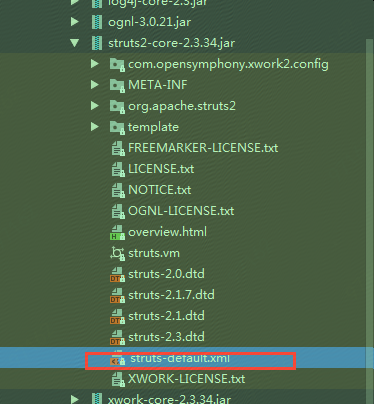This screenshot has width=374, height=404.
Task: Click the struts-2.3.dtd DTD icon
Action: pyautogui.click(x=117, y=337)
